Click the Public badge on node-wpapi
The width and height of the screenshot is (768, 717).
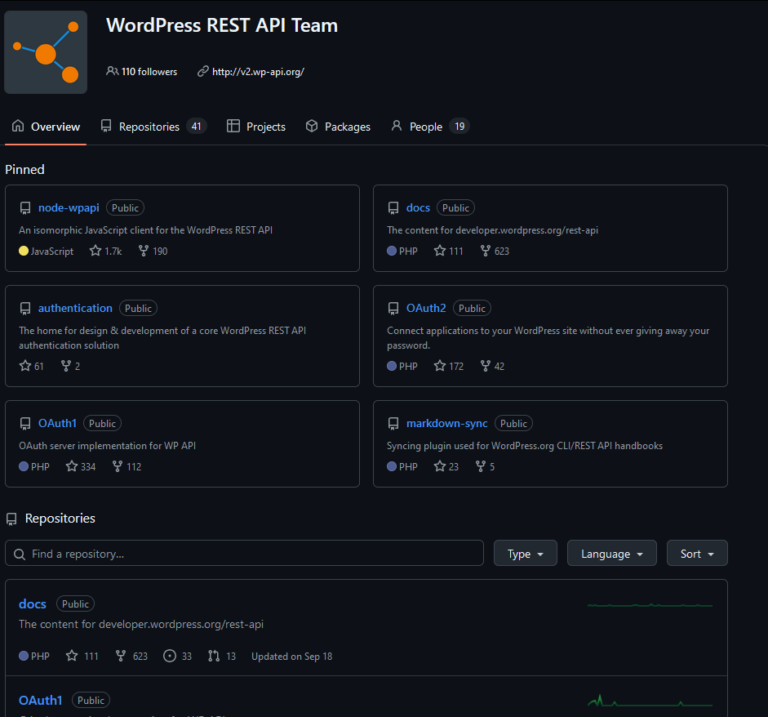pos(125,208)
